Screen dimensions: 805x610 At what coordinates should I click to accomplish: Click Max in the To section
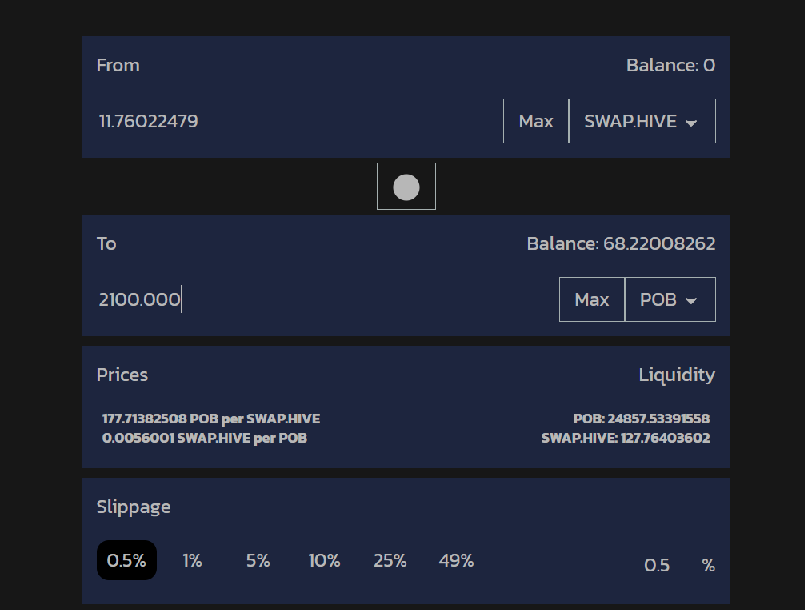pyautogui.click(x=591, y=299)
